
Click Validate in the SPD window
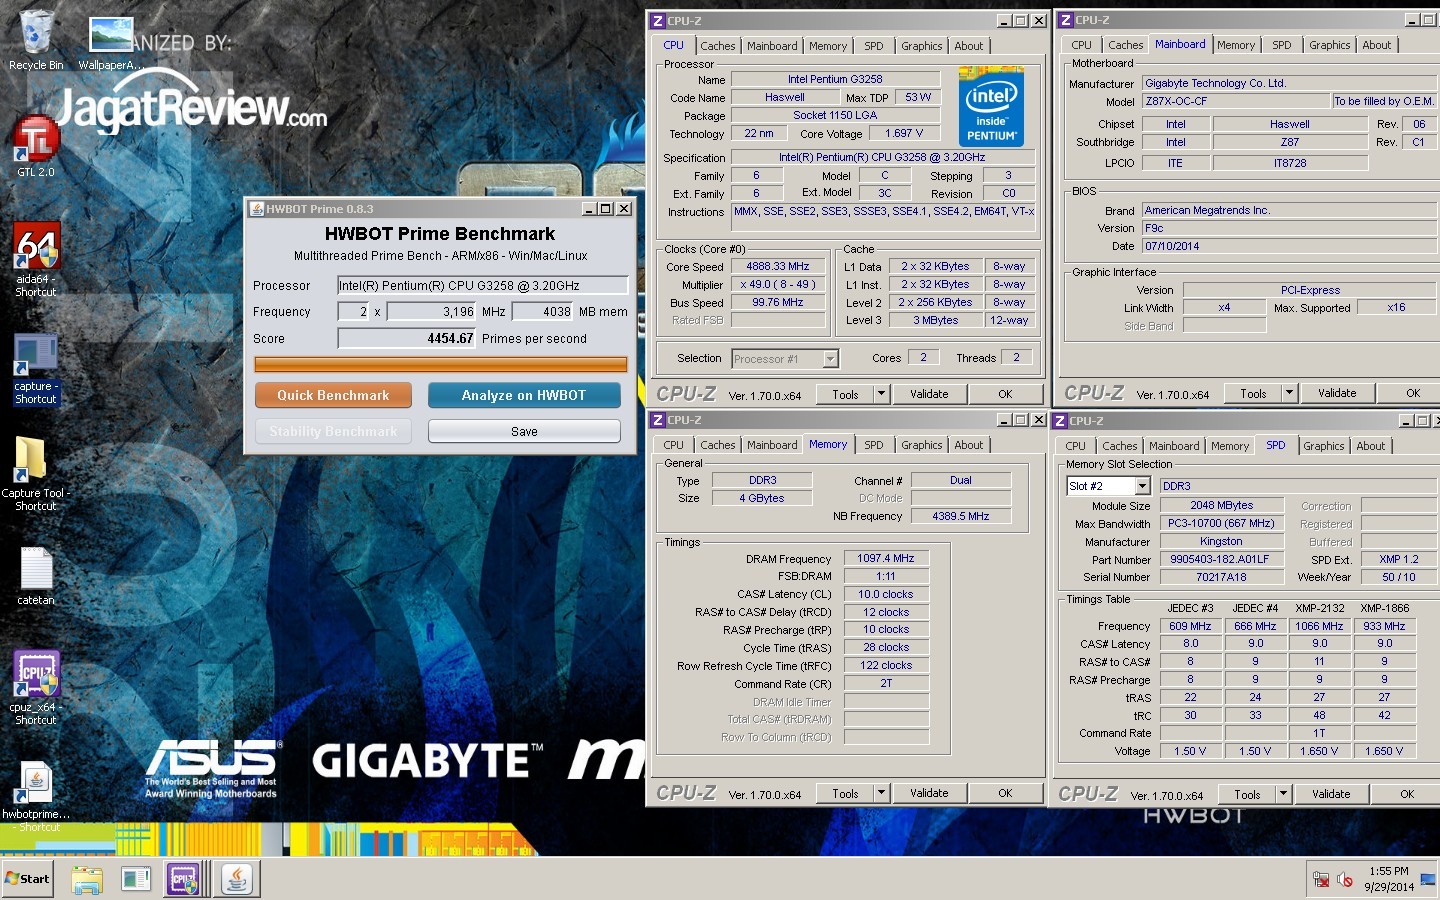[1331, 794]
